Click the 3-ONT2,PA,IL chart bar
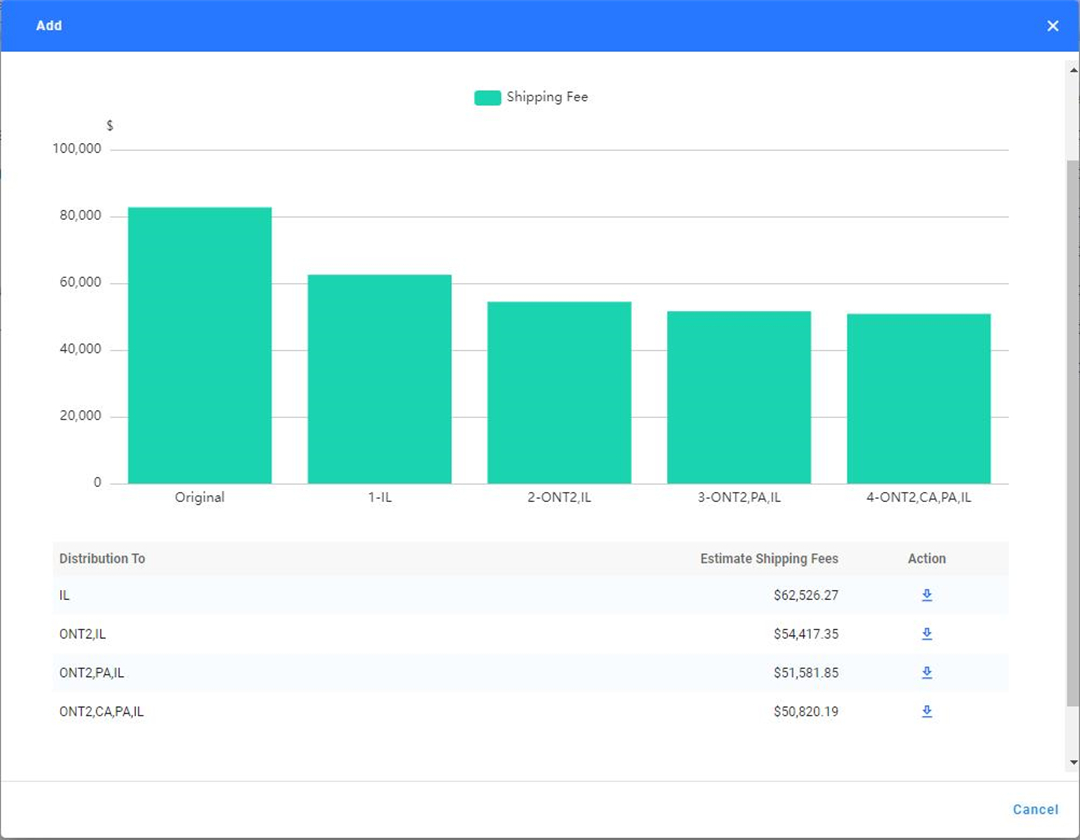The image size is (1080, 840). pyautogui.click(x=739, y=397)
